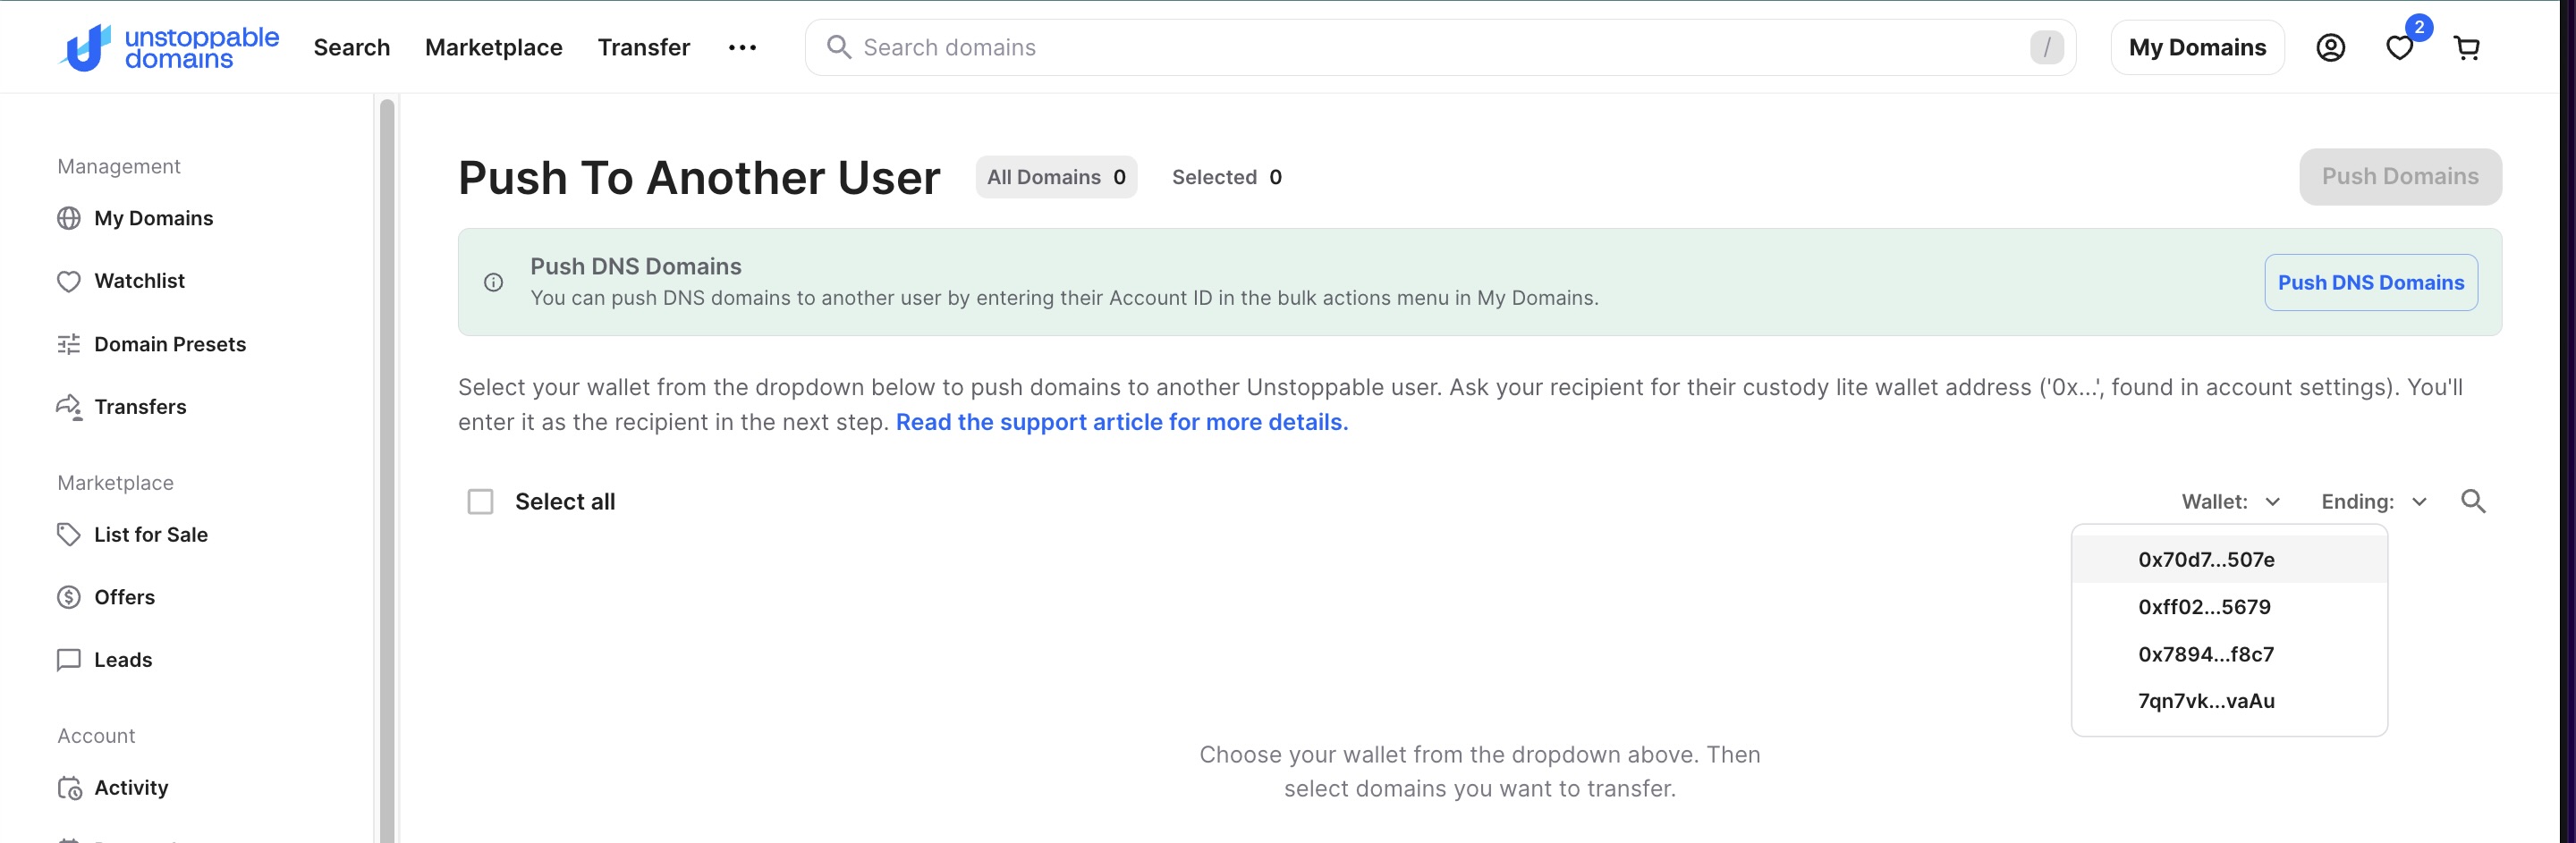
Task: Go to Leads in sidebar
Action: pyautogui.click(x=123, y=660)
